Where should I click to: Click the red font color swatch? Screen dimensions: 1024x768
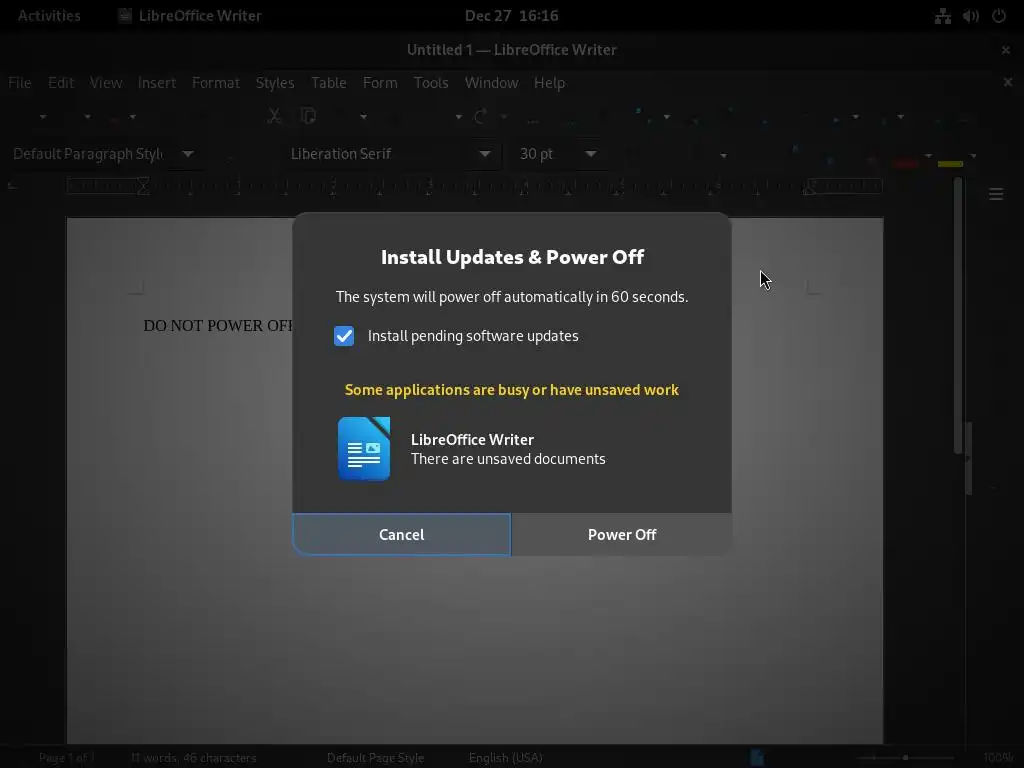click(906, 163)
